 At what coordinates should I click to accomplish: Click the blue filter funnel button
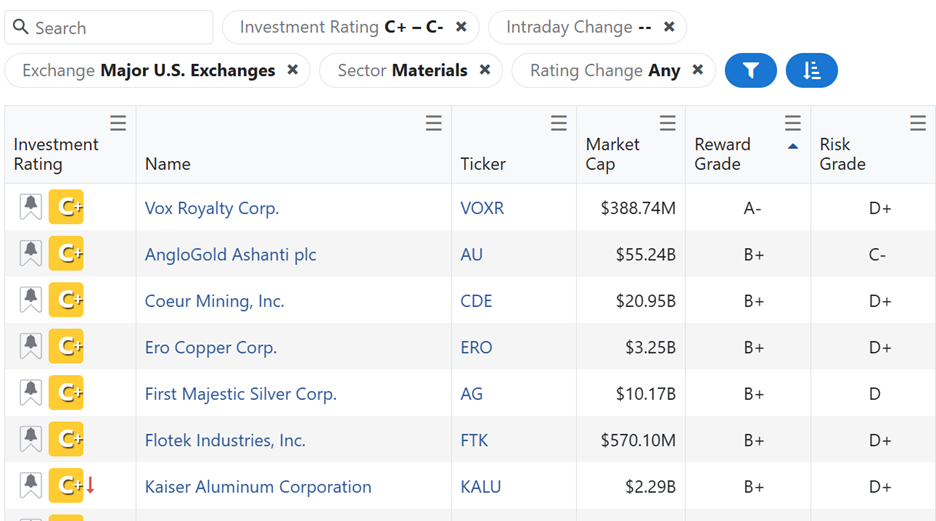pyautogui.click(x=750, y=71)
